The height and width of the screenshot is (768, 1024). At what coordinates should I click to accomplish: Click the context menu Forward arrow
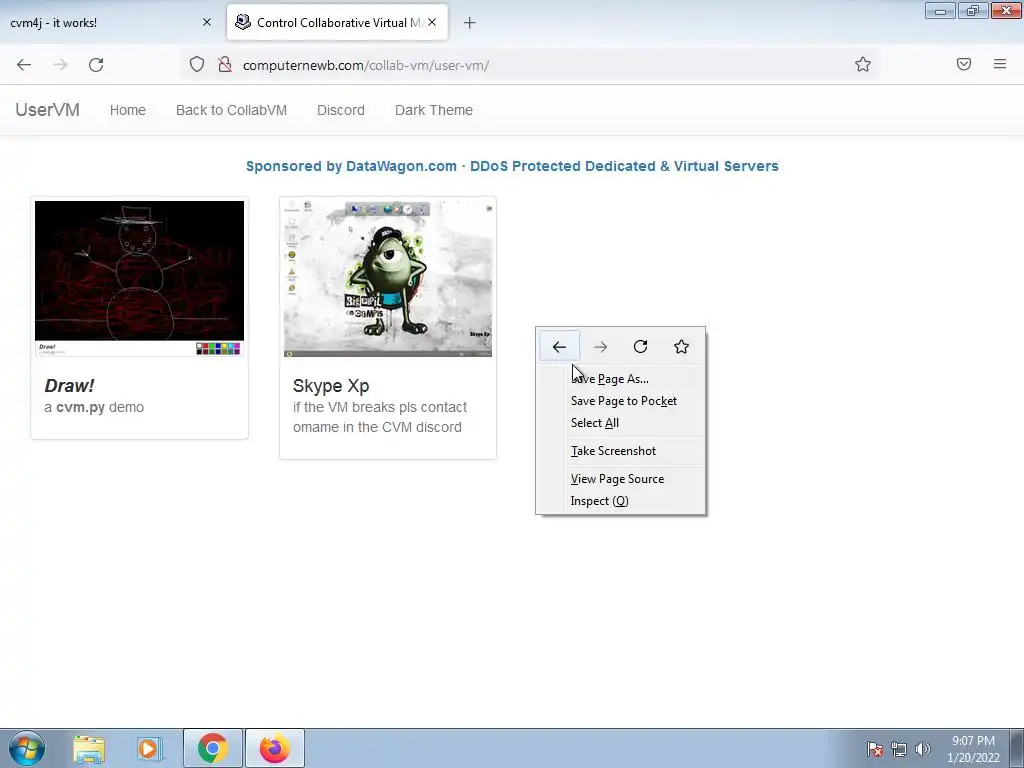point(600,347)
